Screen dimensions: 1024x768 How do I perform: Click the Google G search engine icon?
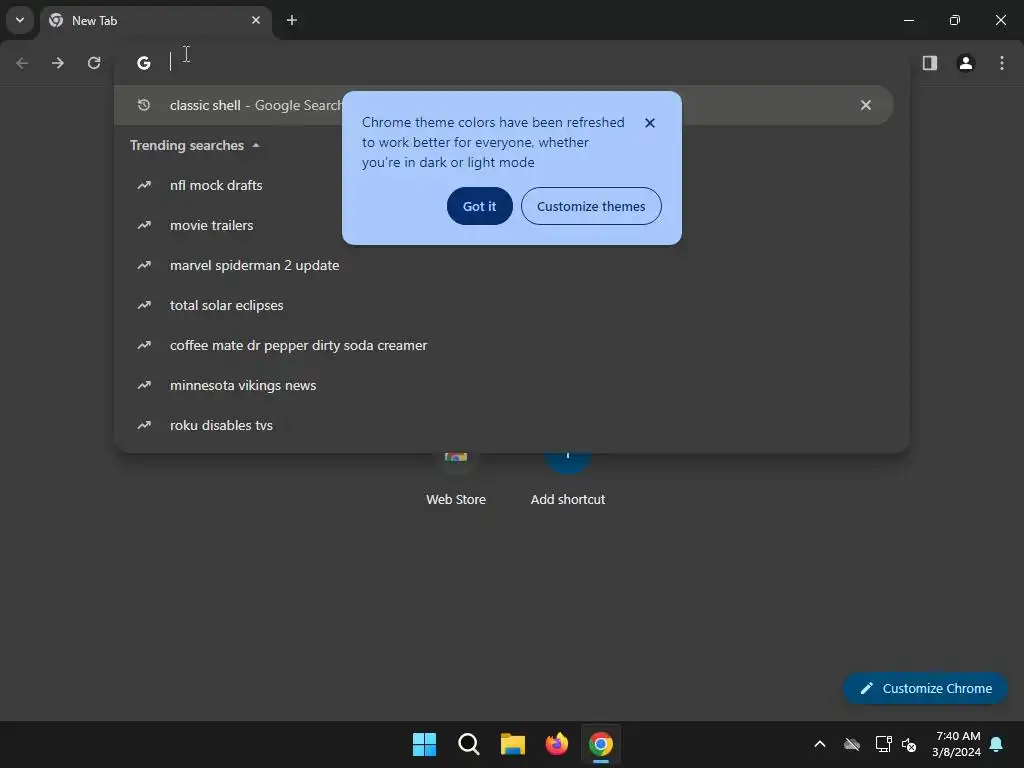click(x=144, y=63)
